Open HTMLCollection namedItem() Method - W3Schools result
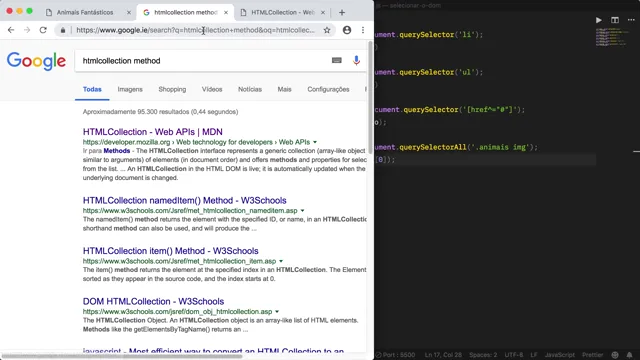The image size is (640, 360). point(184,200)
